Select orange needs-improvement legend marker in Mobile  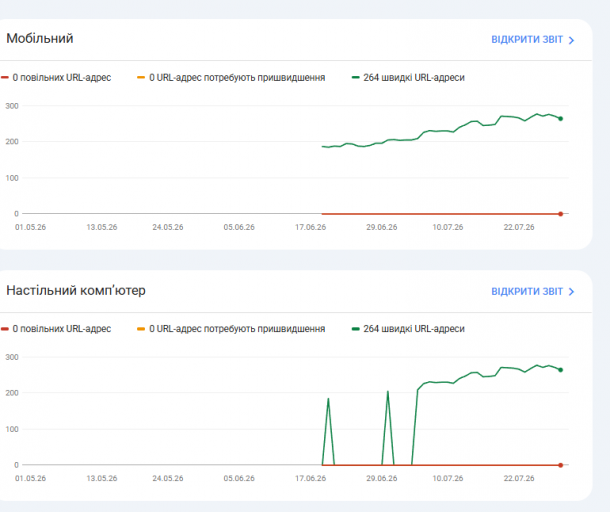(141, 77)
